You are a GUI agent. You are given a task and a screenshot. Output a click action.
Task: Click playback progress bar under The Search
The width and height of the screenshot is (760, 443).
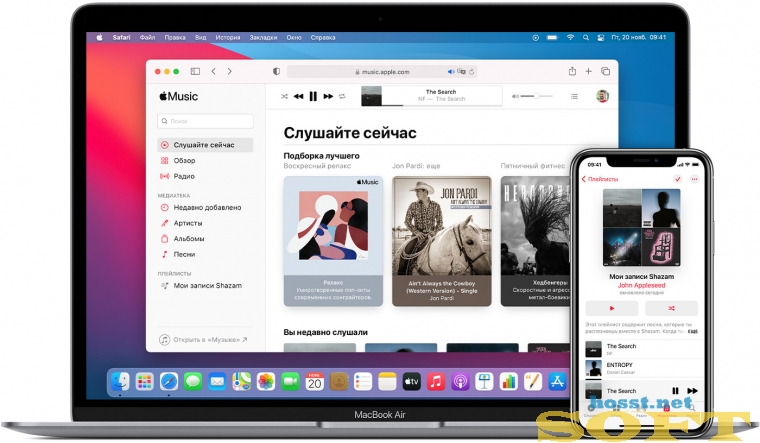point(442,105)
